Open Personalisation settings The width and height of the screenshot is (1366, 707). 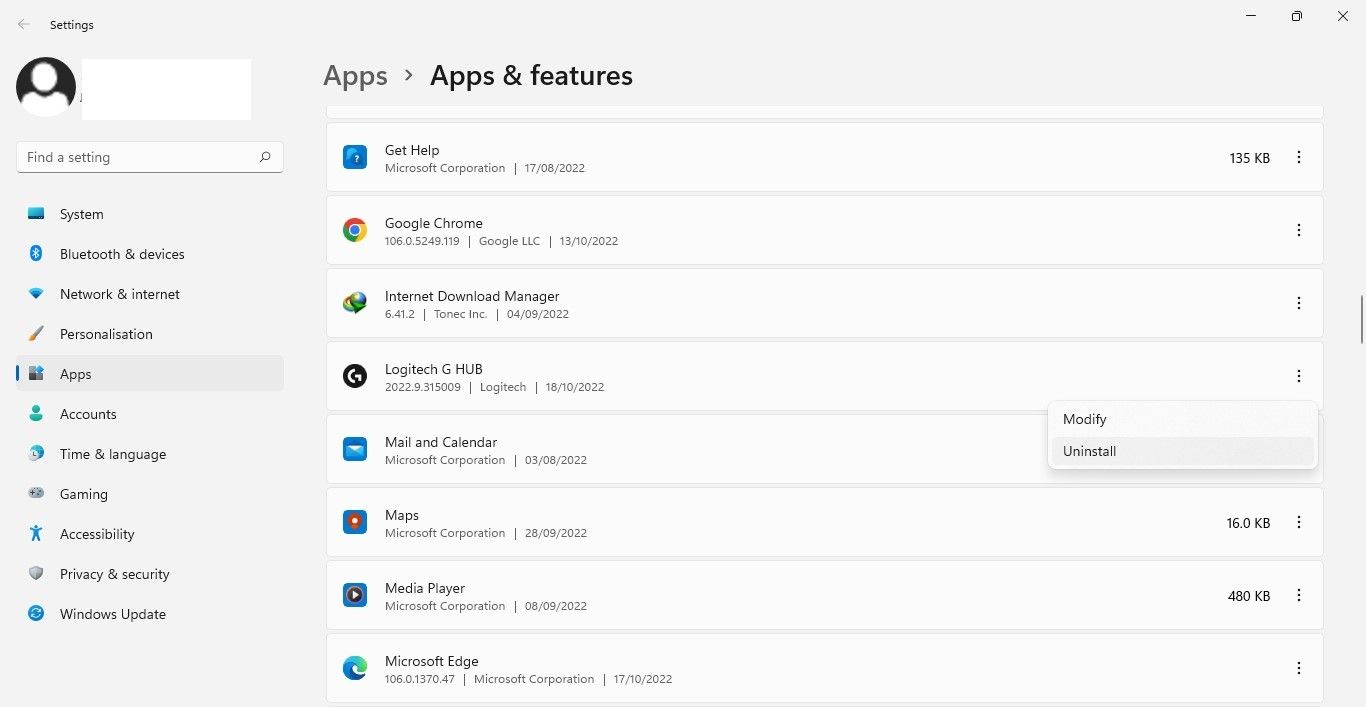point(150,334)
